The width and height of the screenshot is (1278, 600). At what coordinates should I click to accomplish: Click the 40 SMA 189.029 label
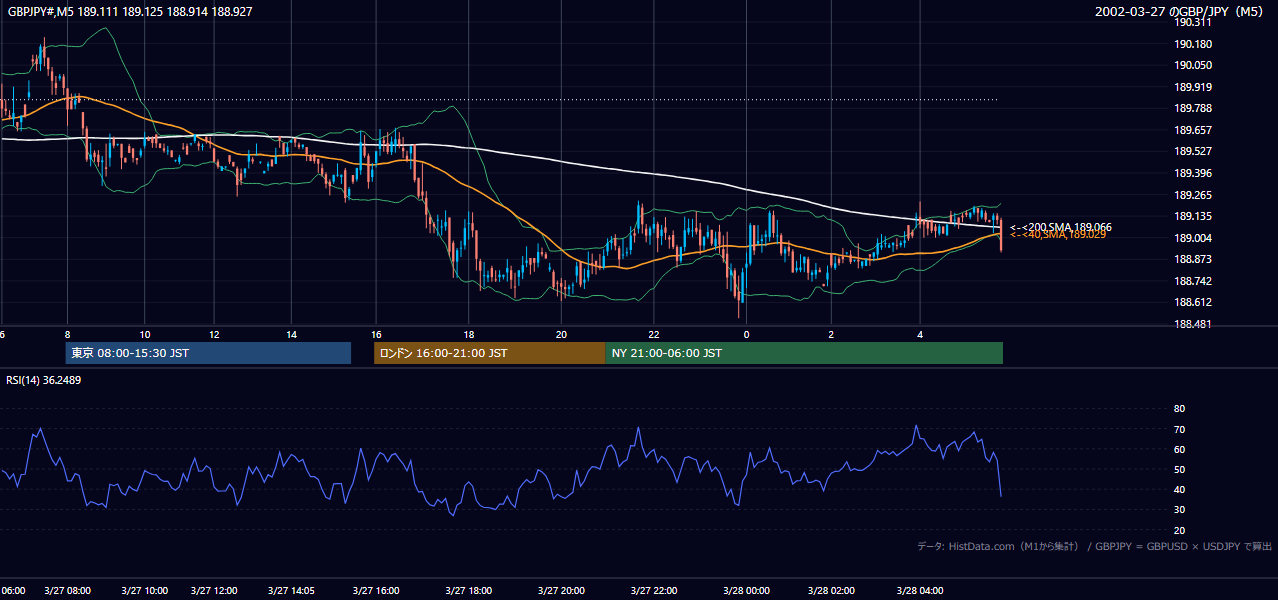click(x=1057, y=234)
